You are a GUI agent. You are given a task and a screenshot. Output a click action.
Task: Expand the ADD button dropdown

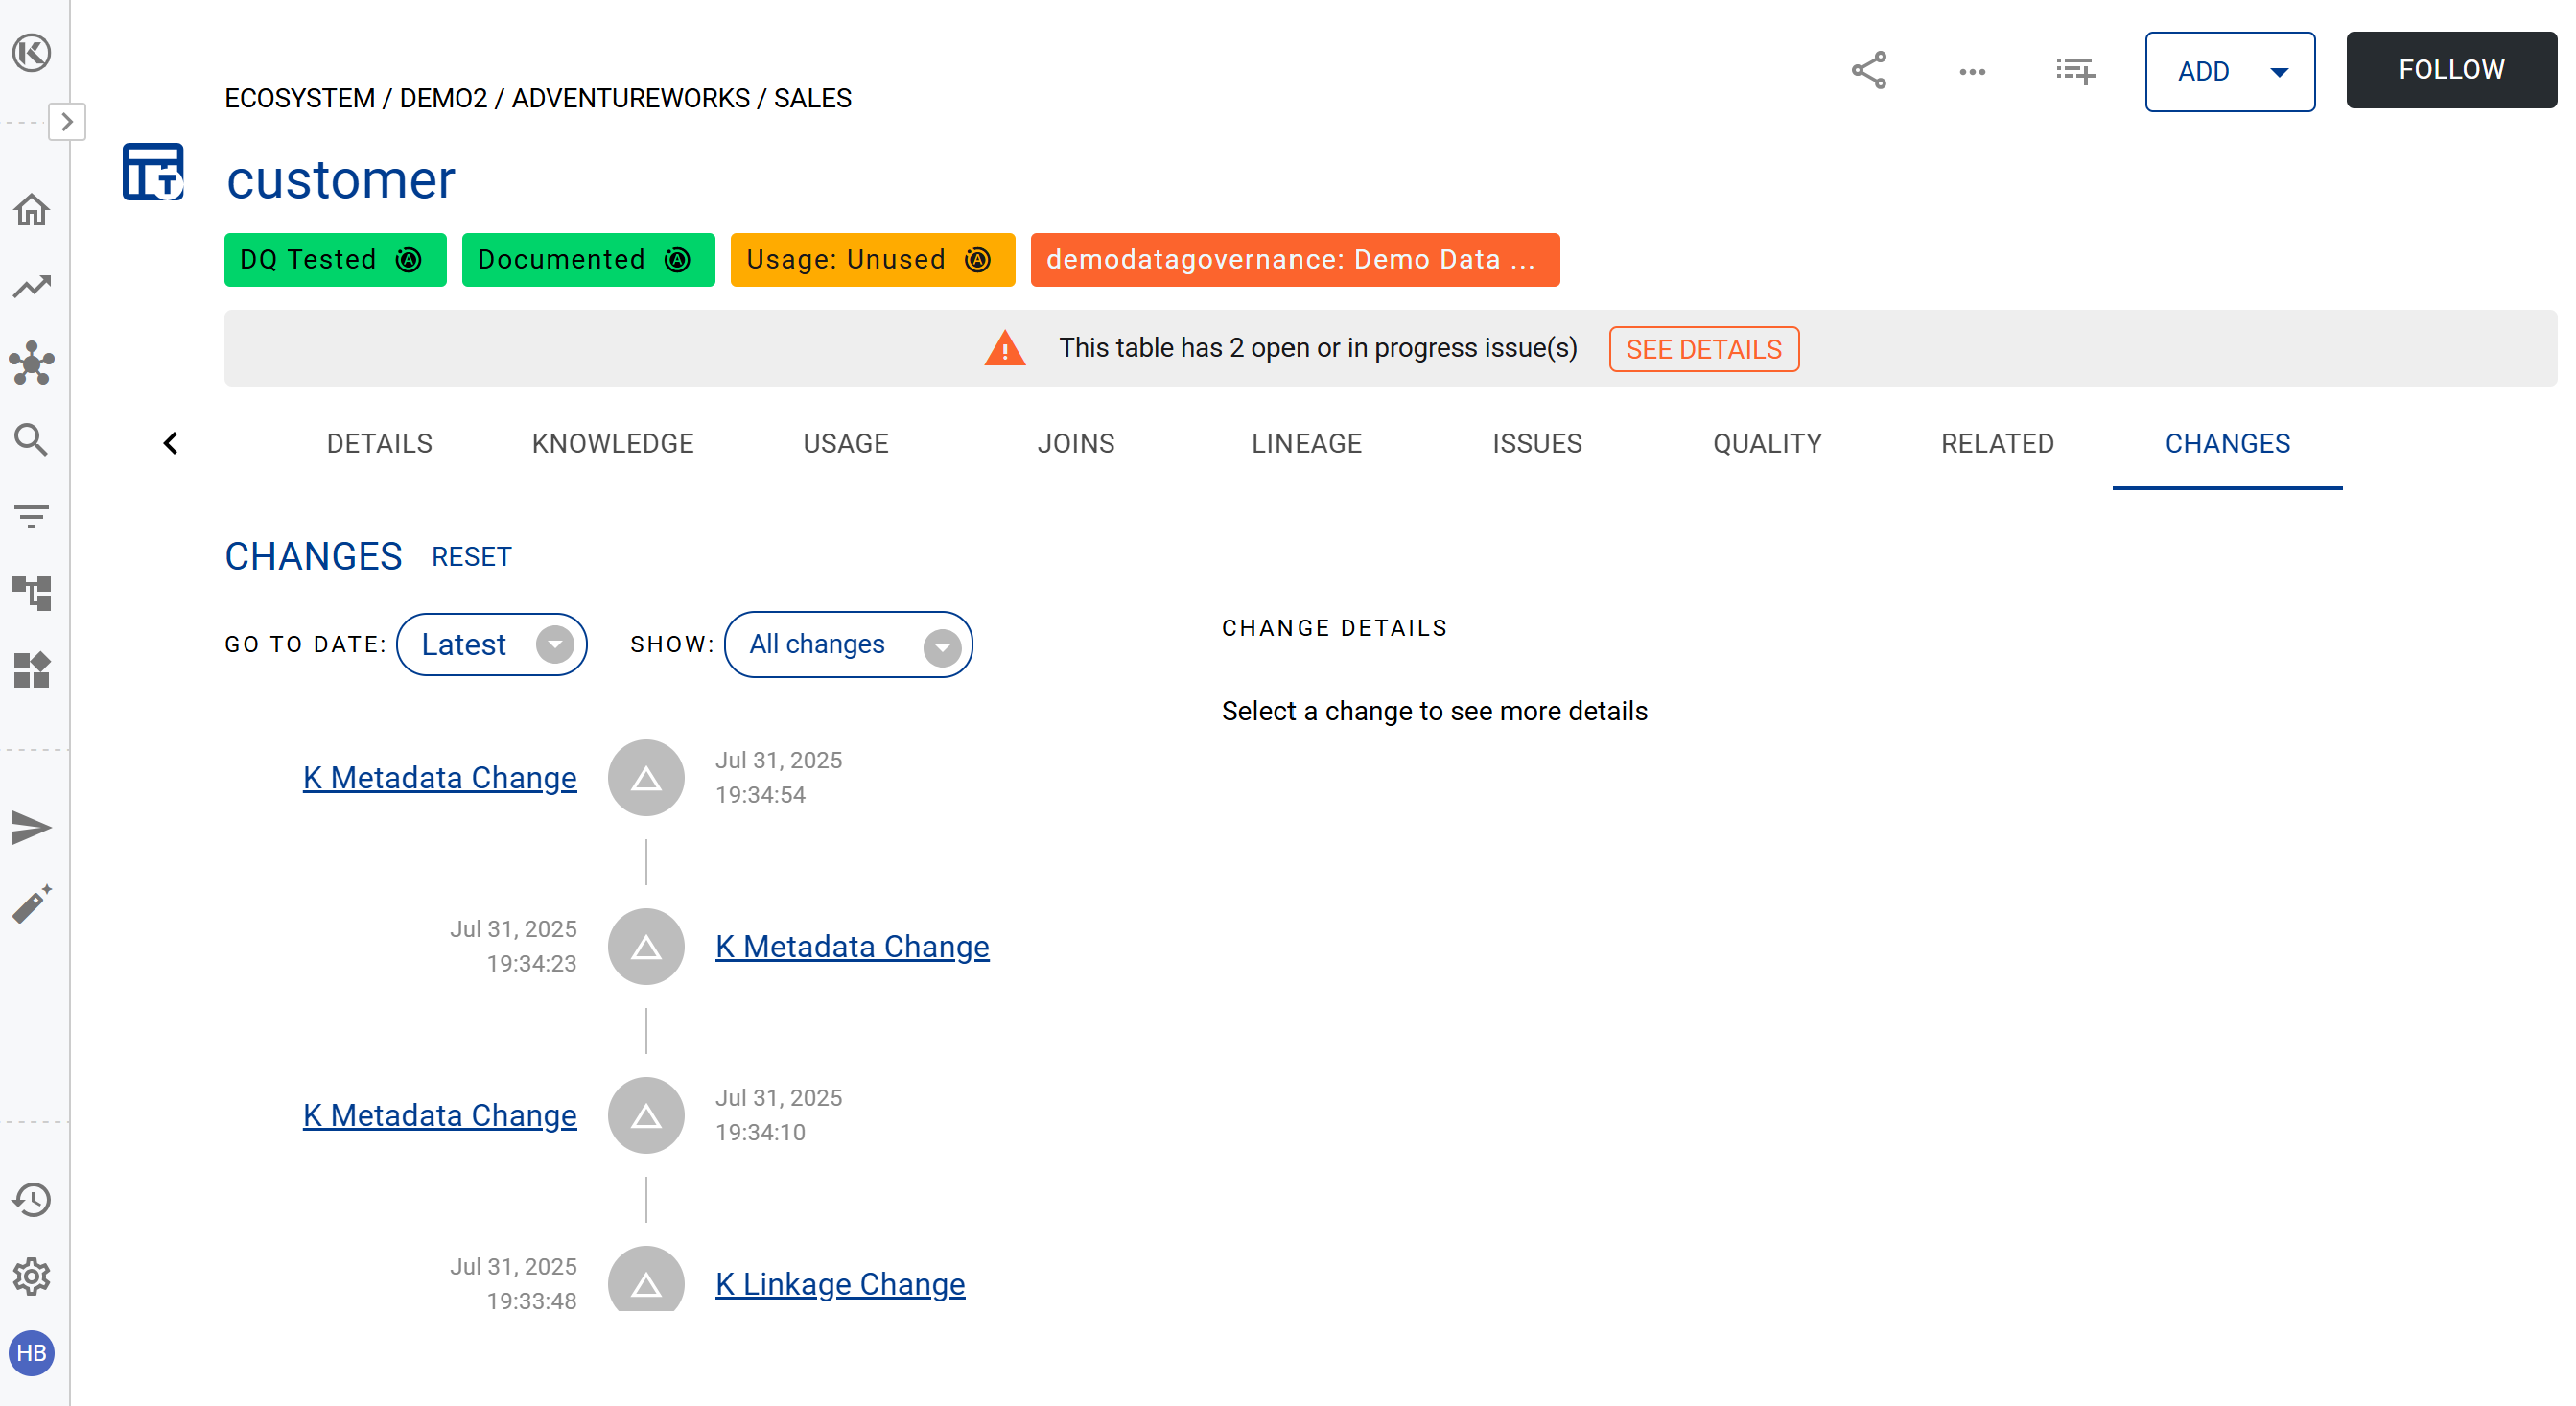(x=2279, y=72)
